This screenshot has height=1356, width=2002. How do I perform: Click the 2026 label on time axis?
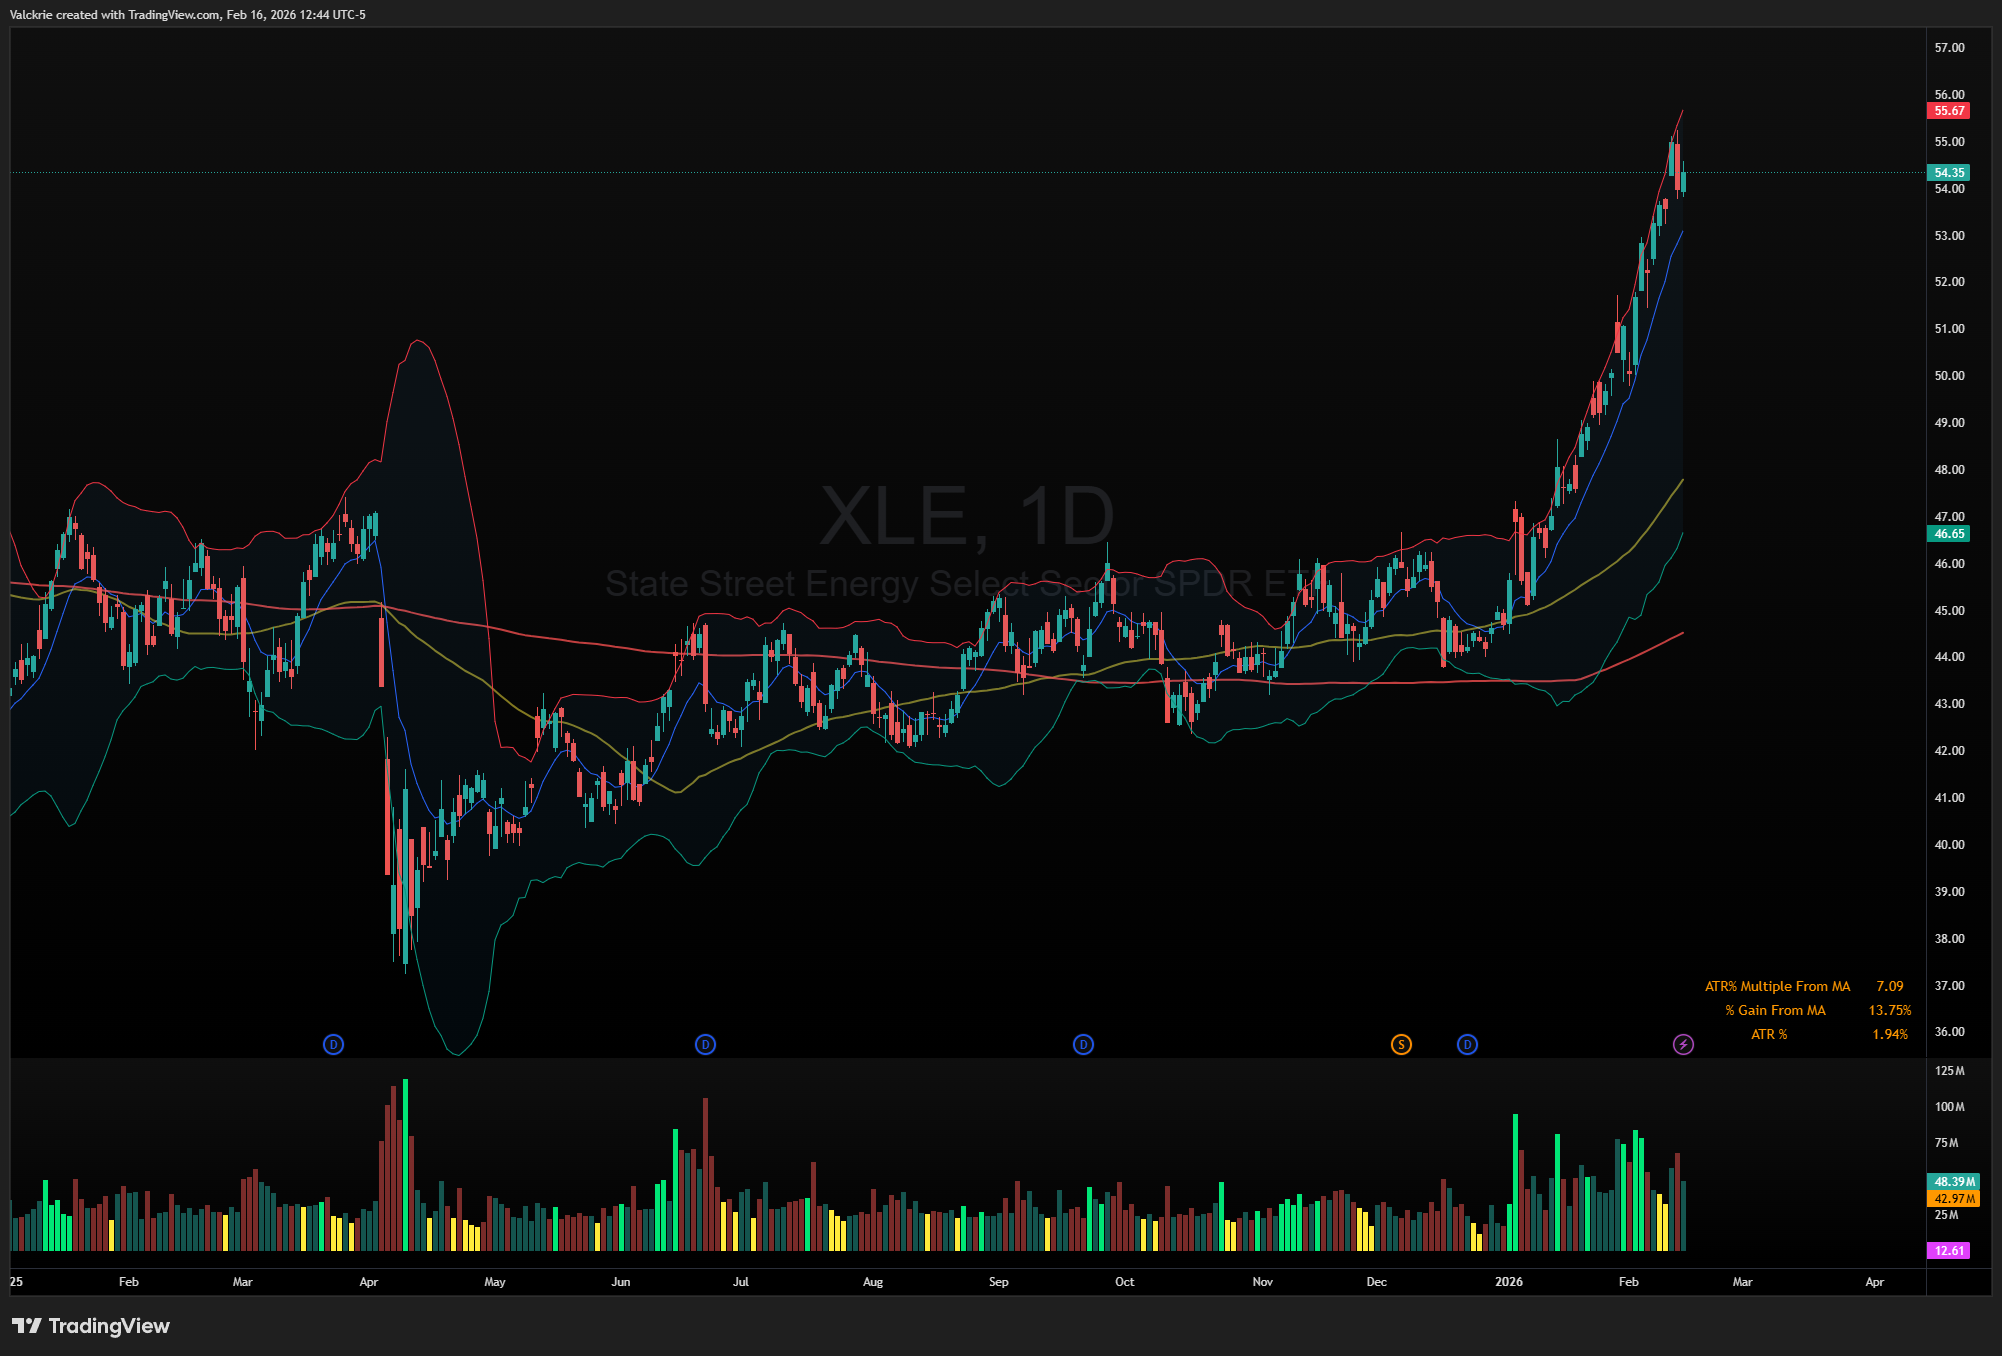pyautogui.click(x=1508, y=1281)
